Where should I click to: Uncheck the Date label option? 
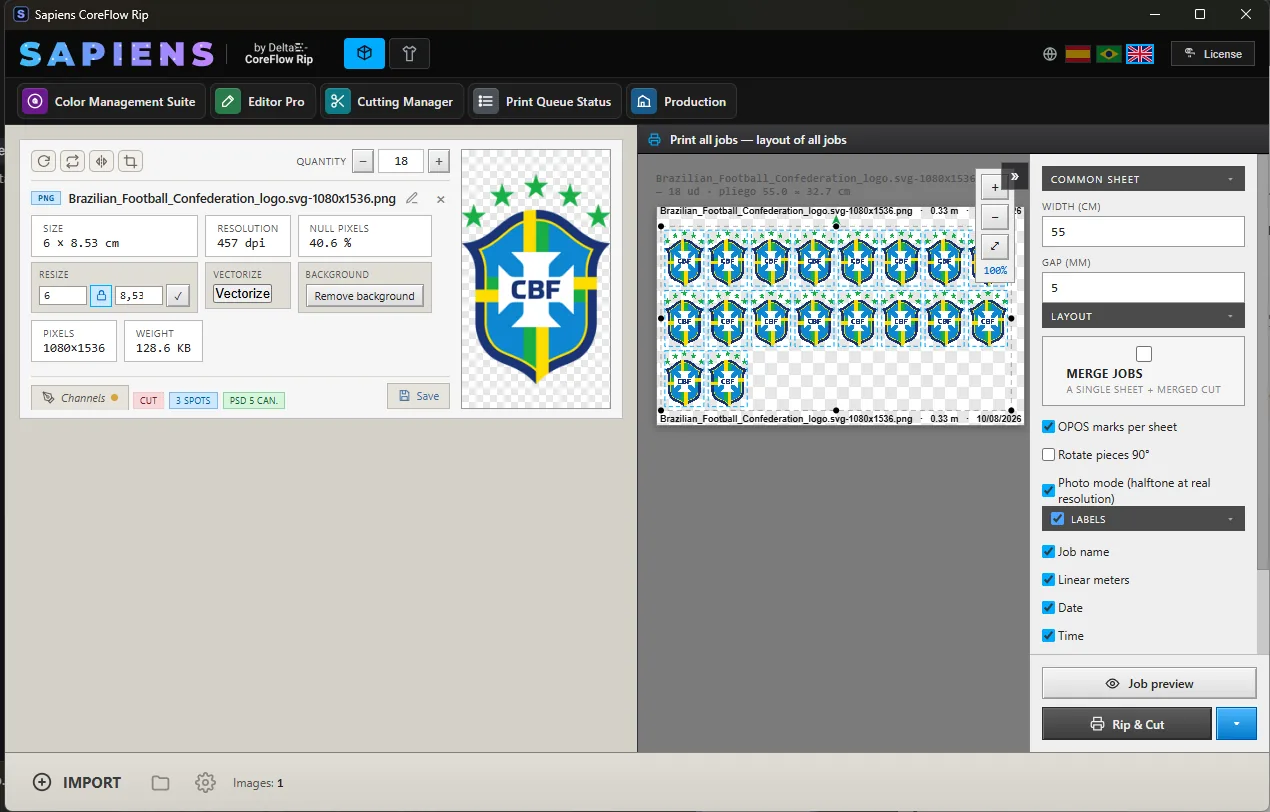pos(1049,608)
